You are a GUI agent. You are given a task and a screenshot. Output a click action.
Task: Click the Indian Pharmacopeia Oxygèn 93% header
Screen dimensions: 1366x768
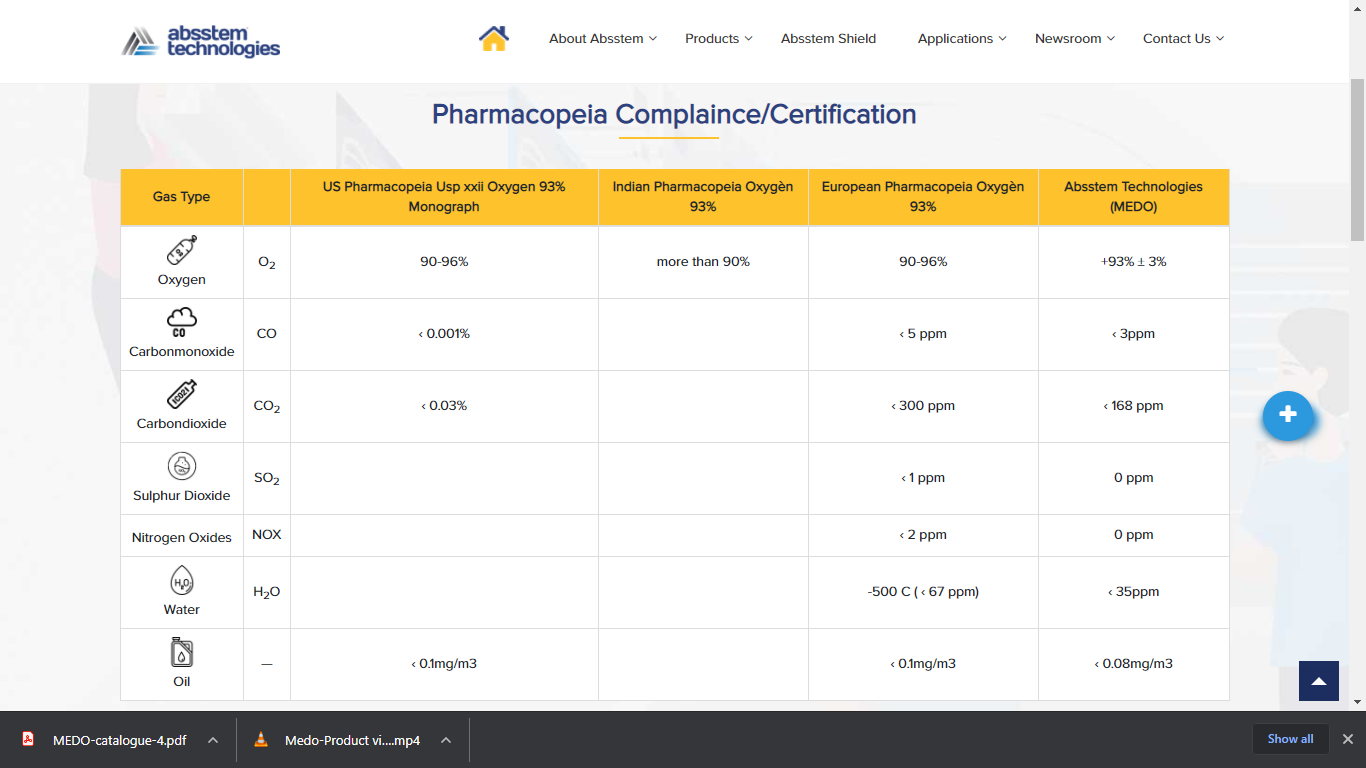(703, 197)
